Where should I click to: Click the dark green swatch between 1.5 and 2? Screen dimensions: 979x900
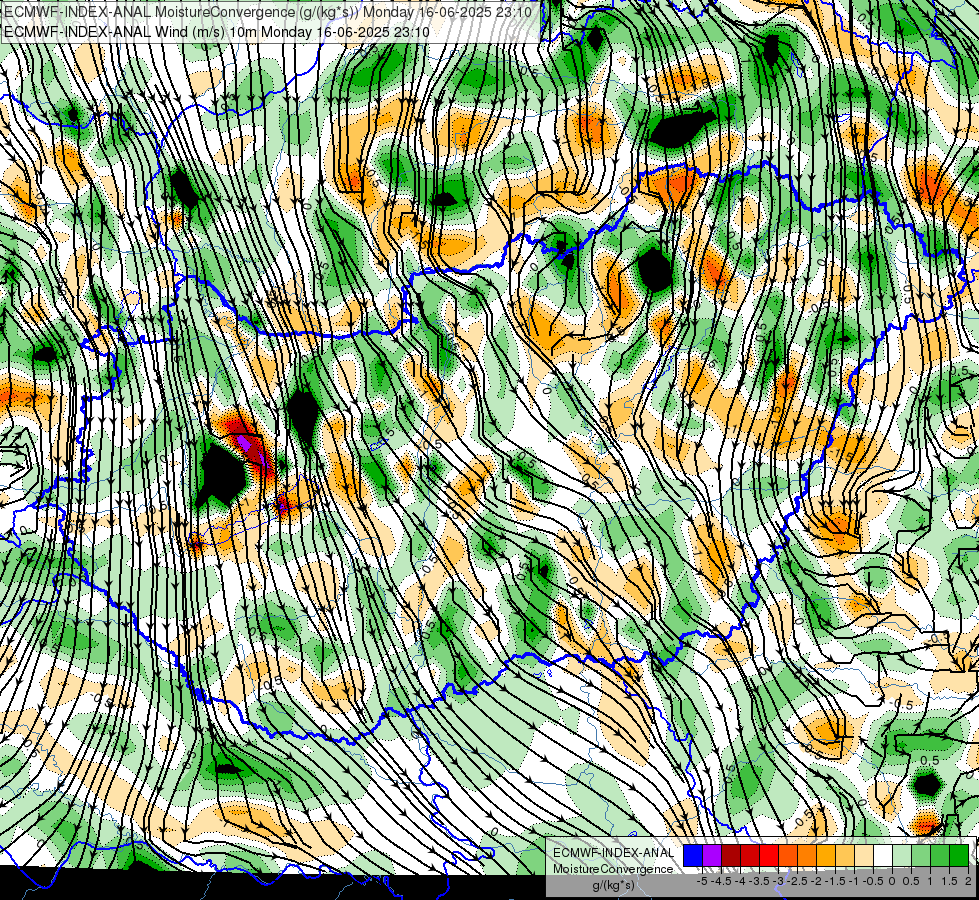tap(959, 856)
